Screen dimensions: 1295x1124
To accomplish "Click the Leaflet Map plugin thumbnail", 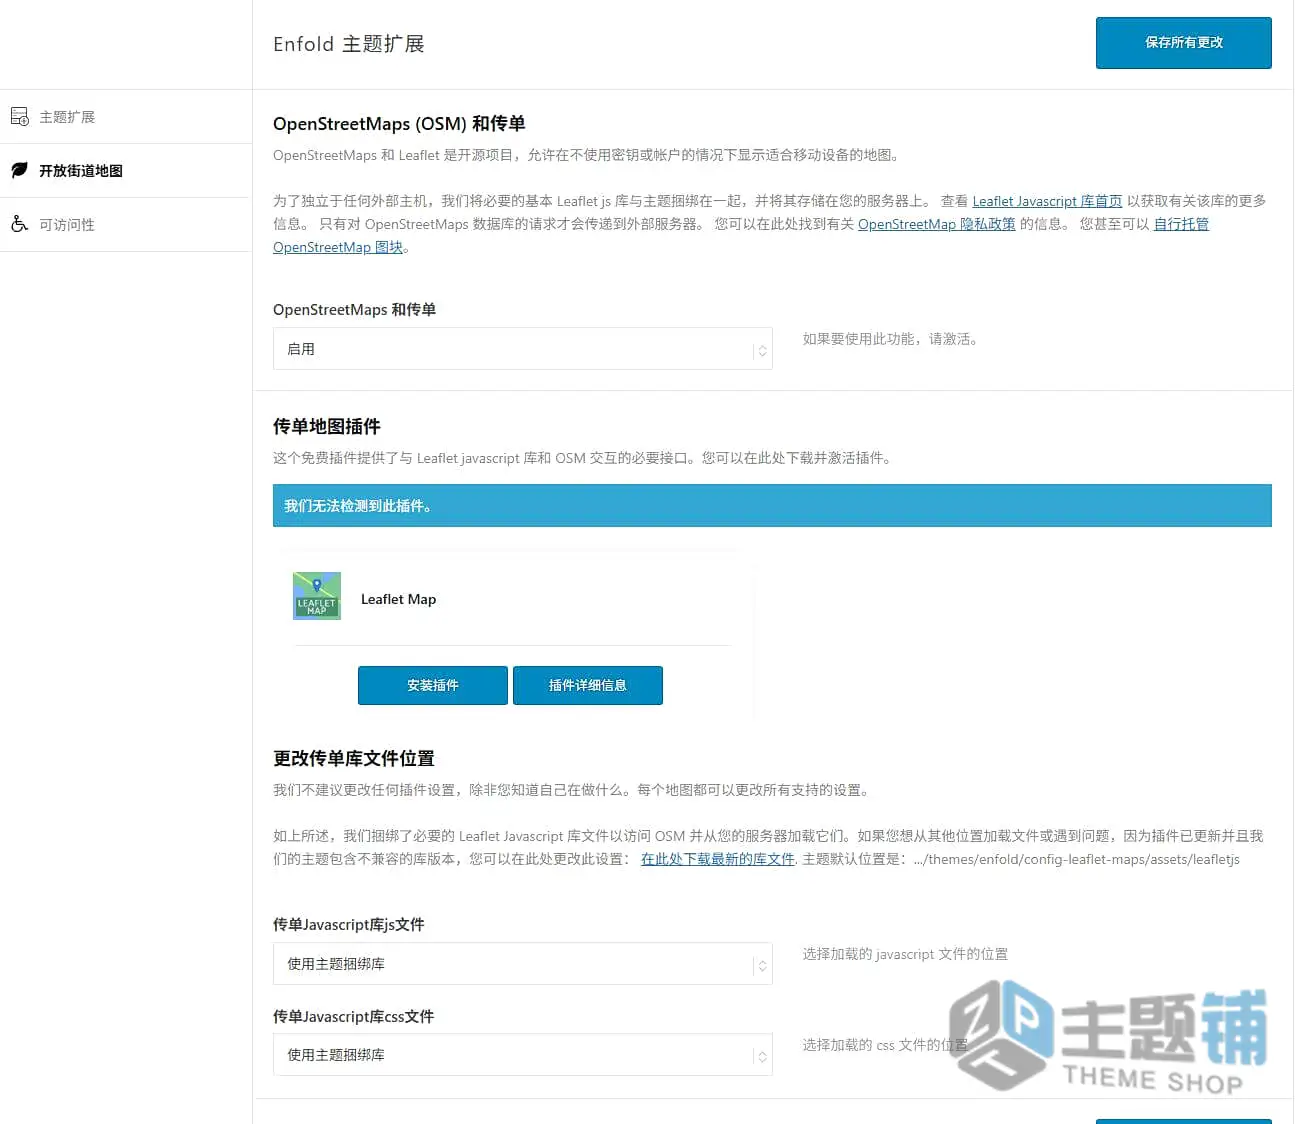I will pyautogui.click(x=317, y=596).
